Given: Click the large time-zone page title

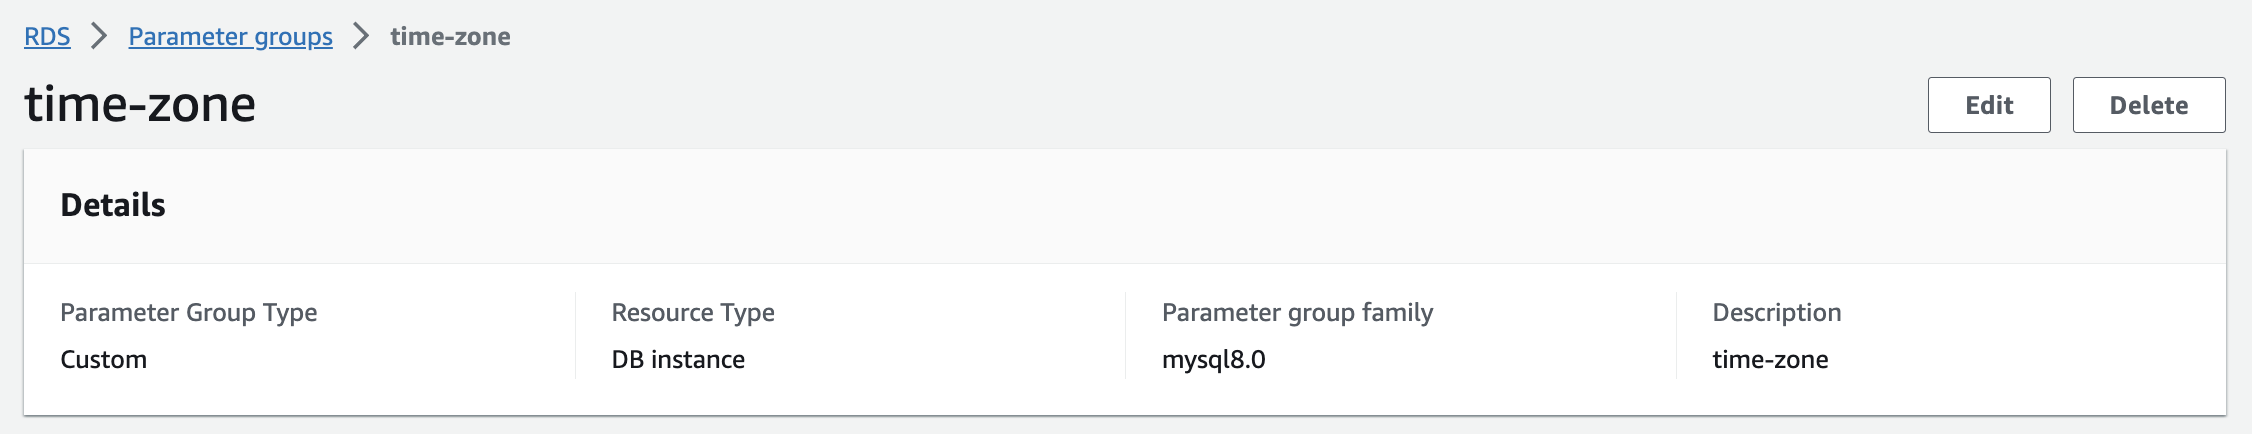Looking at the screenshot, I should pyautogui.click(x=140, y=104).
